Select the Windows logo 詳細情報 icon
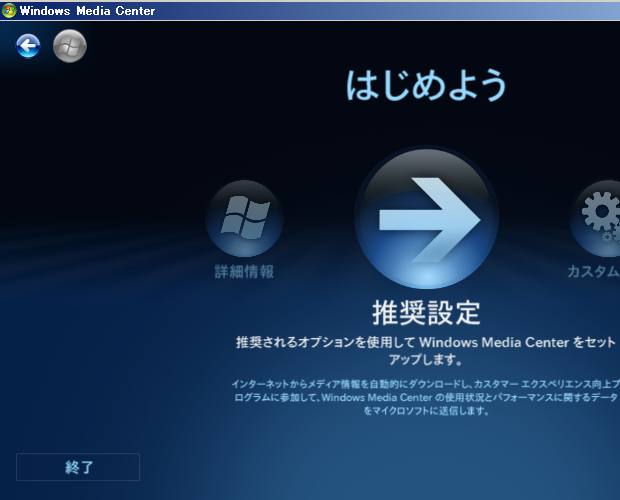Screen dimensions: 620x500 tap(244, 218)
